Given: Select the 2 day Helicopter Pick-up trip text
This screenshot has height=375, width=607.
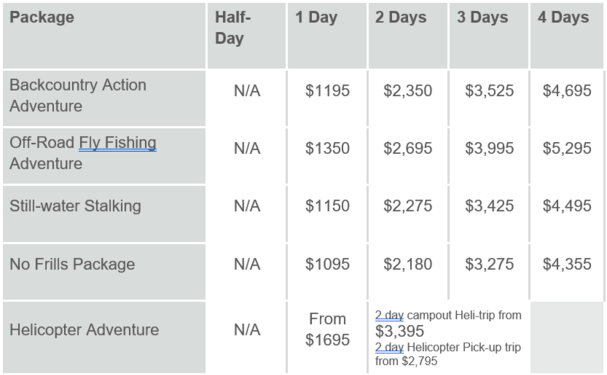Looking at the screenshot, I should (448, 347).
